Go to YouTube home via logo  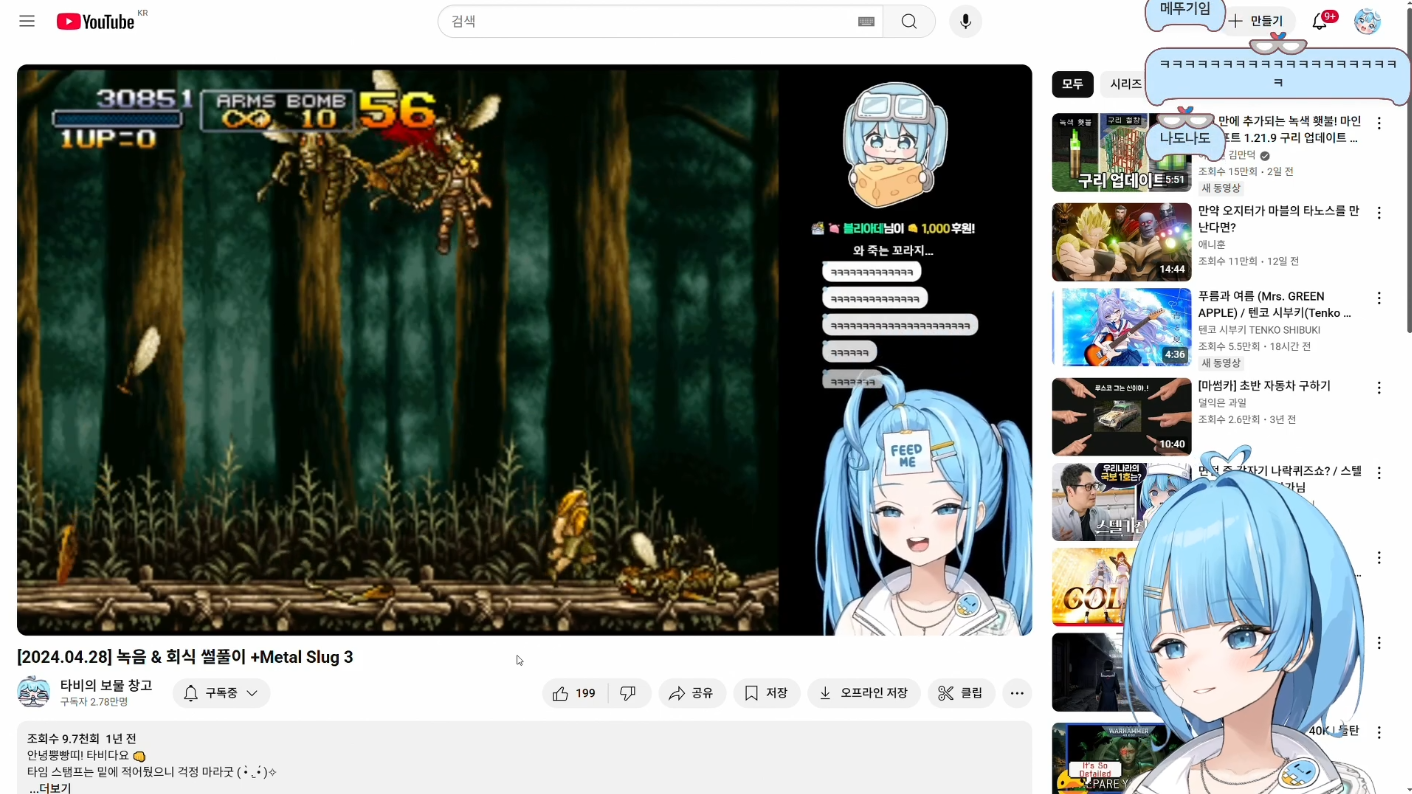(96, 21)
